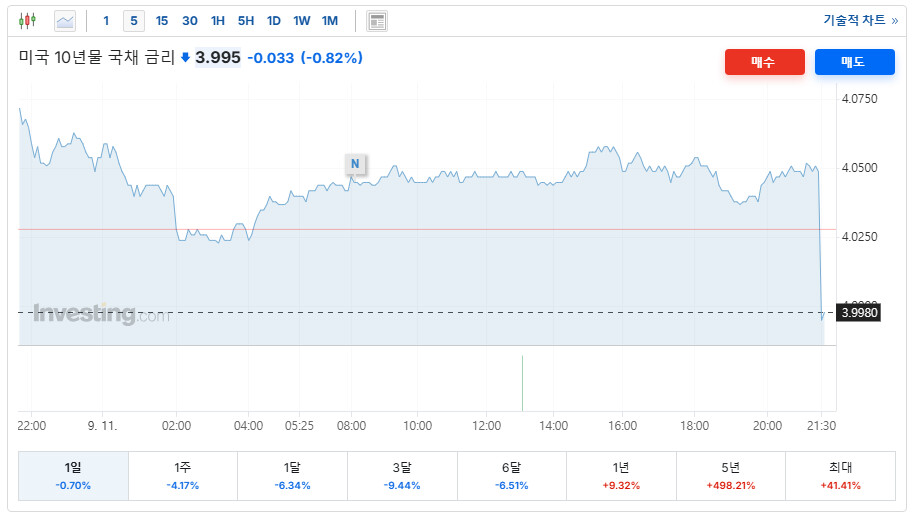The height and width of the screenshot is (519, 913).
Task: Click the red 매수 button
Action: (765, 62)
